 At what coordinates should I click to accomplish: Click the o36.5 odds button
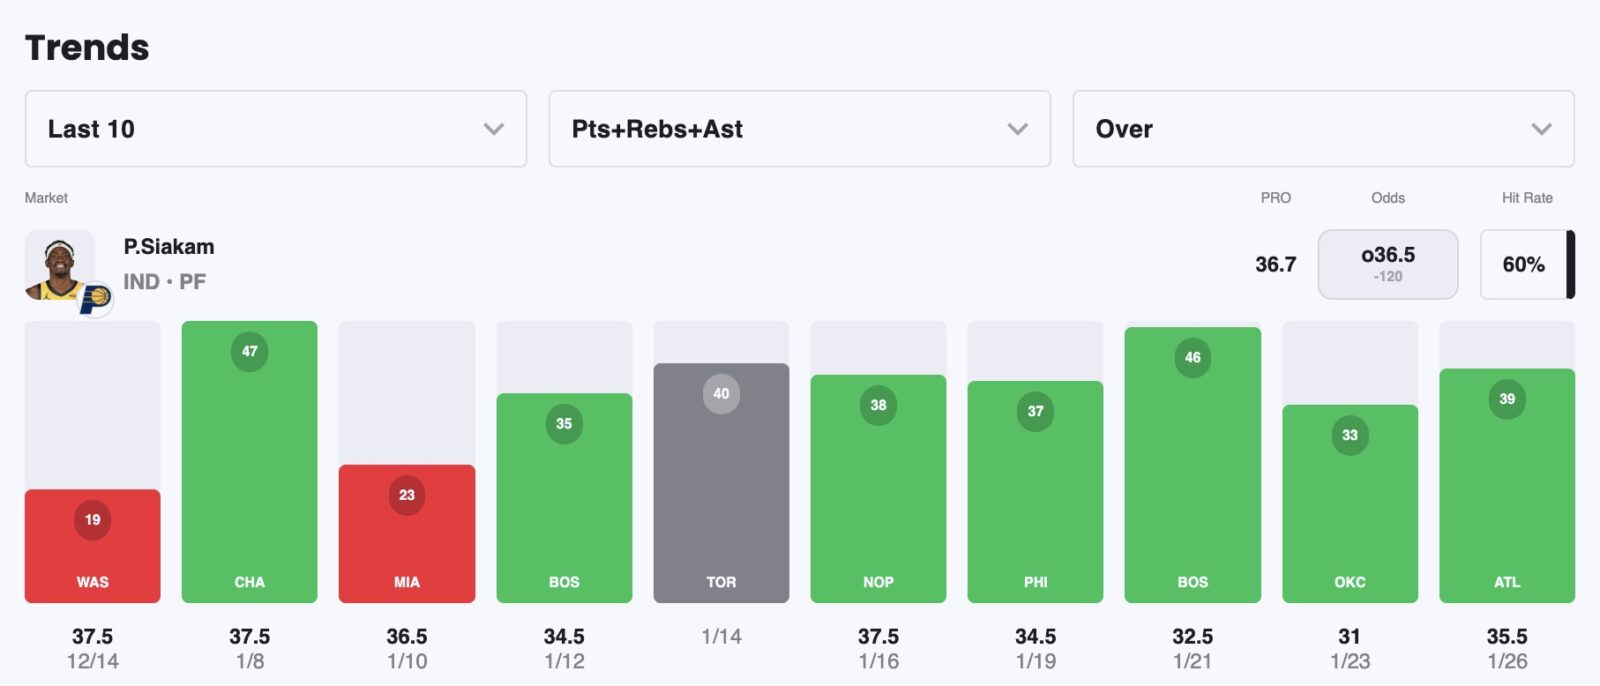(1387, 264)
